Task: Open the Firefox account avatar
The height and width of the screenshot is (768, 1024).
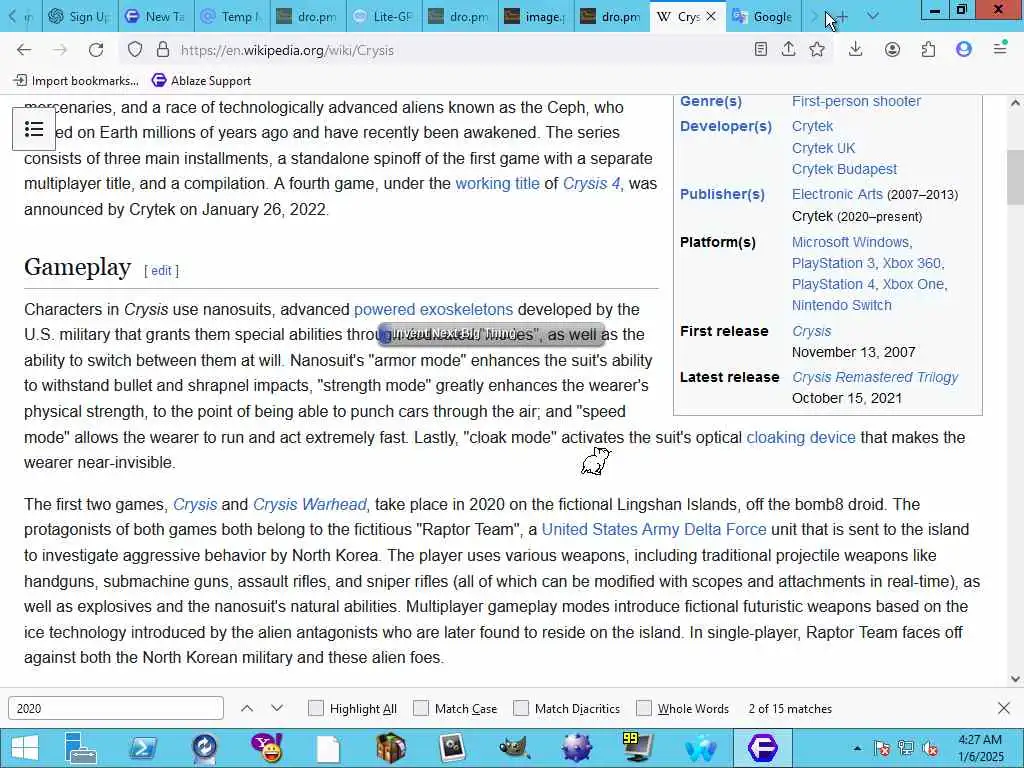Action: tap(892, 50)
